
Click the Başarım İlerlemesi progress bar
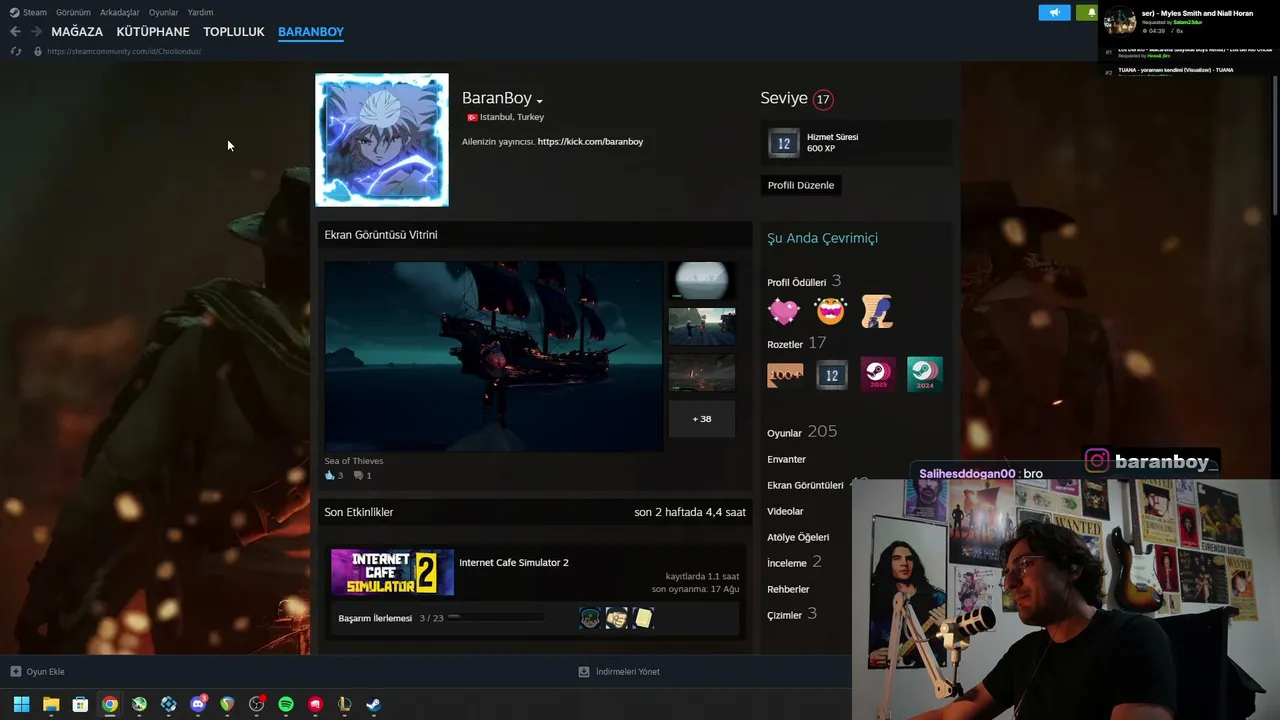point(496,618)
